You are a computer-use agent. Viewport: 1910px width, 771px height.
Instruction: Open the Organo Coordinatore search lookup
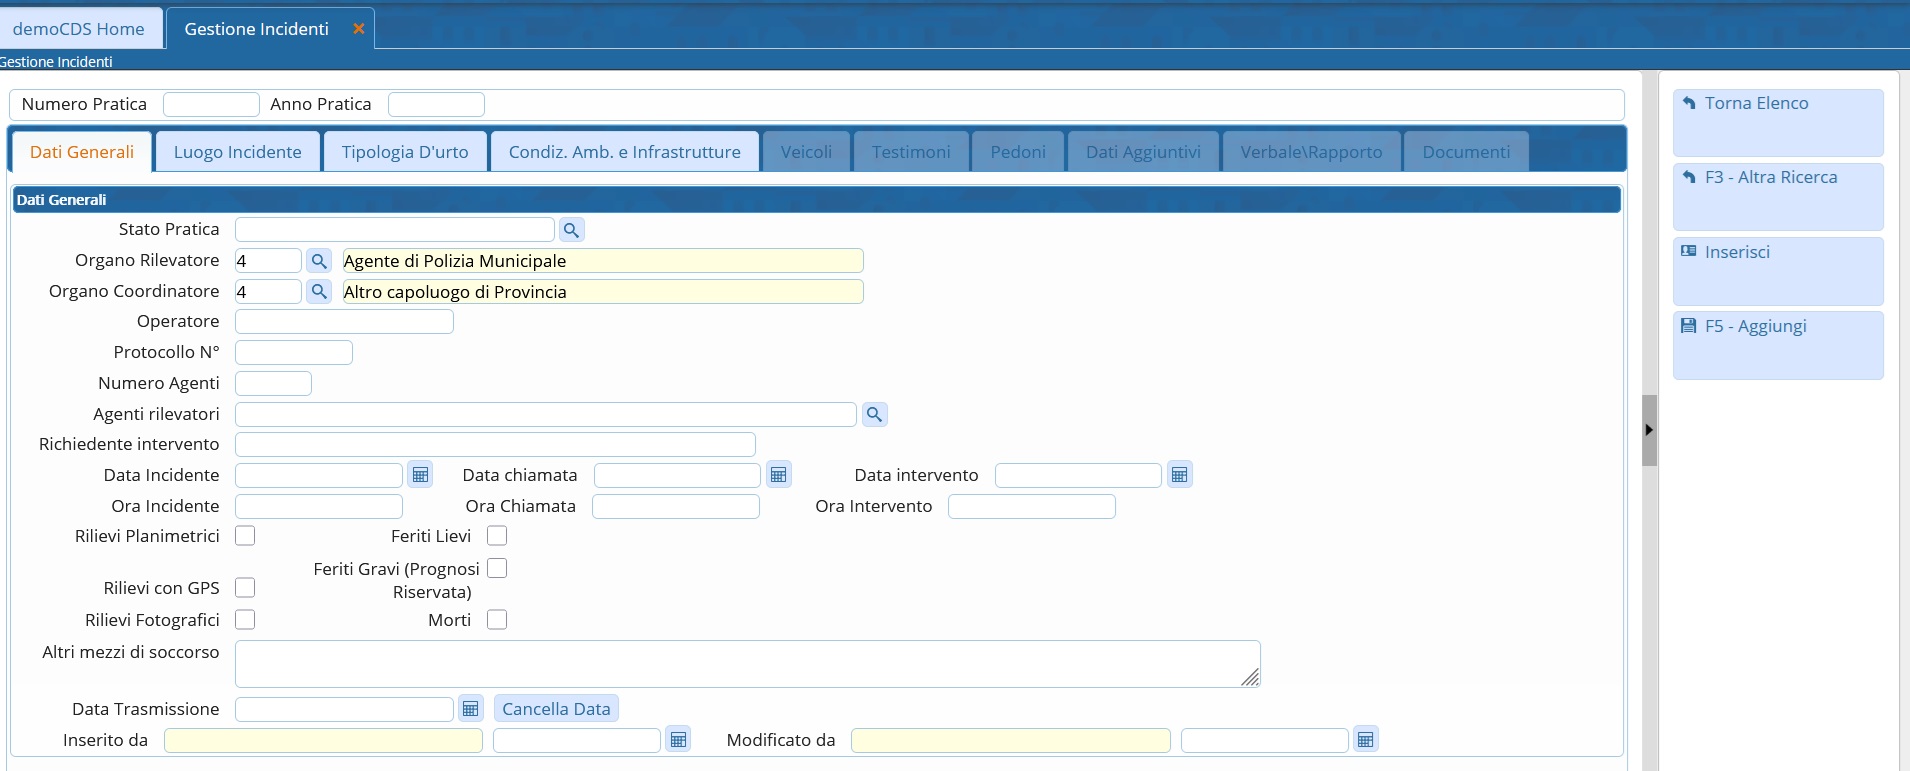click(x=319, y=292)
